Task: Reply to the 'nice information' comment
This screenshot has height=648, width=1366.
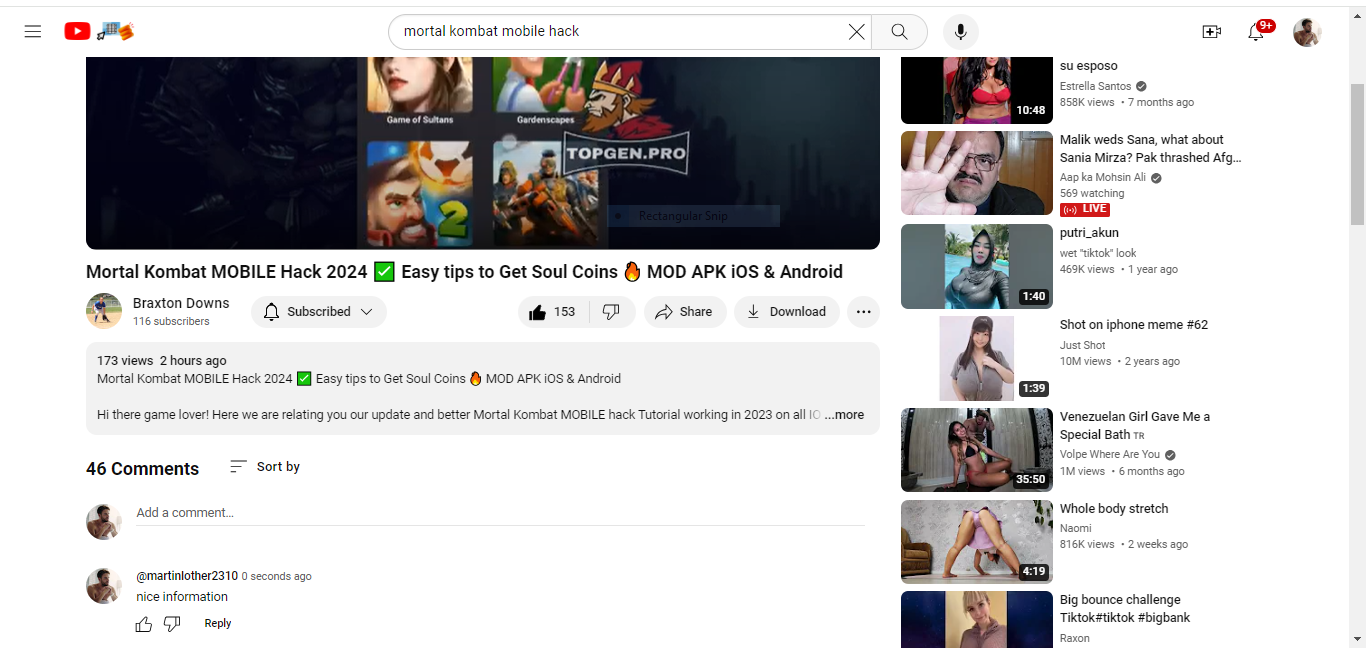Action: pyautogui.click(x=218, y=623)
